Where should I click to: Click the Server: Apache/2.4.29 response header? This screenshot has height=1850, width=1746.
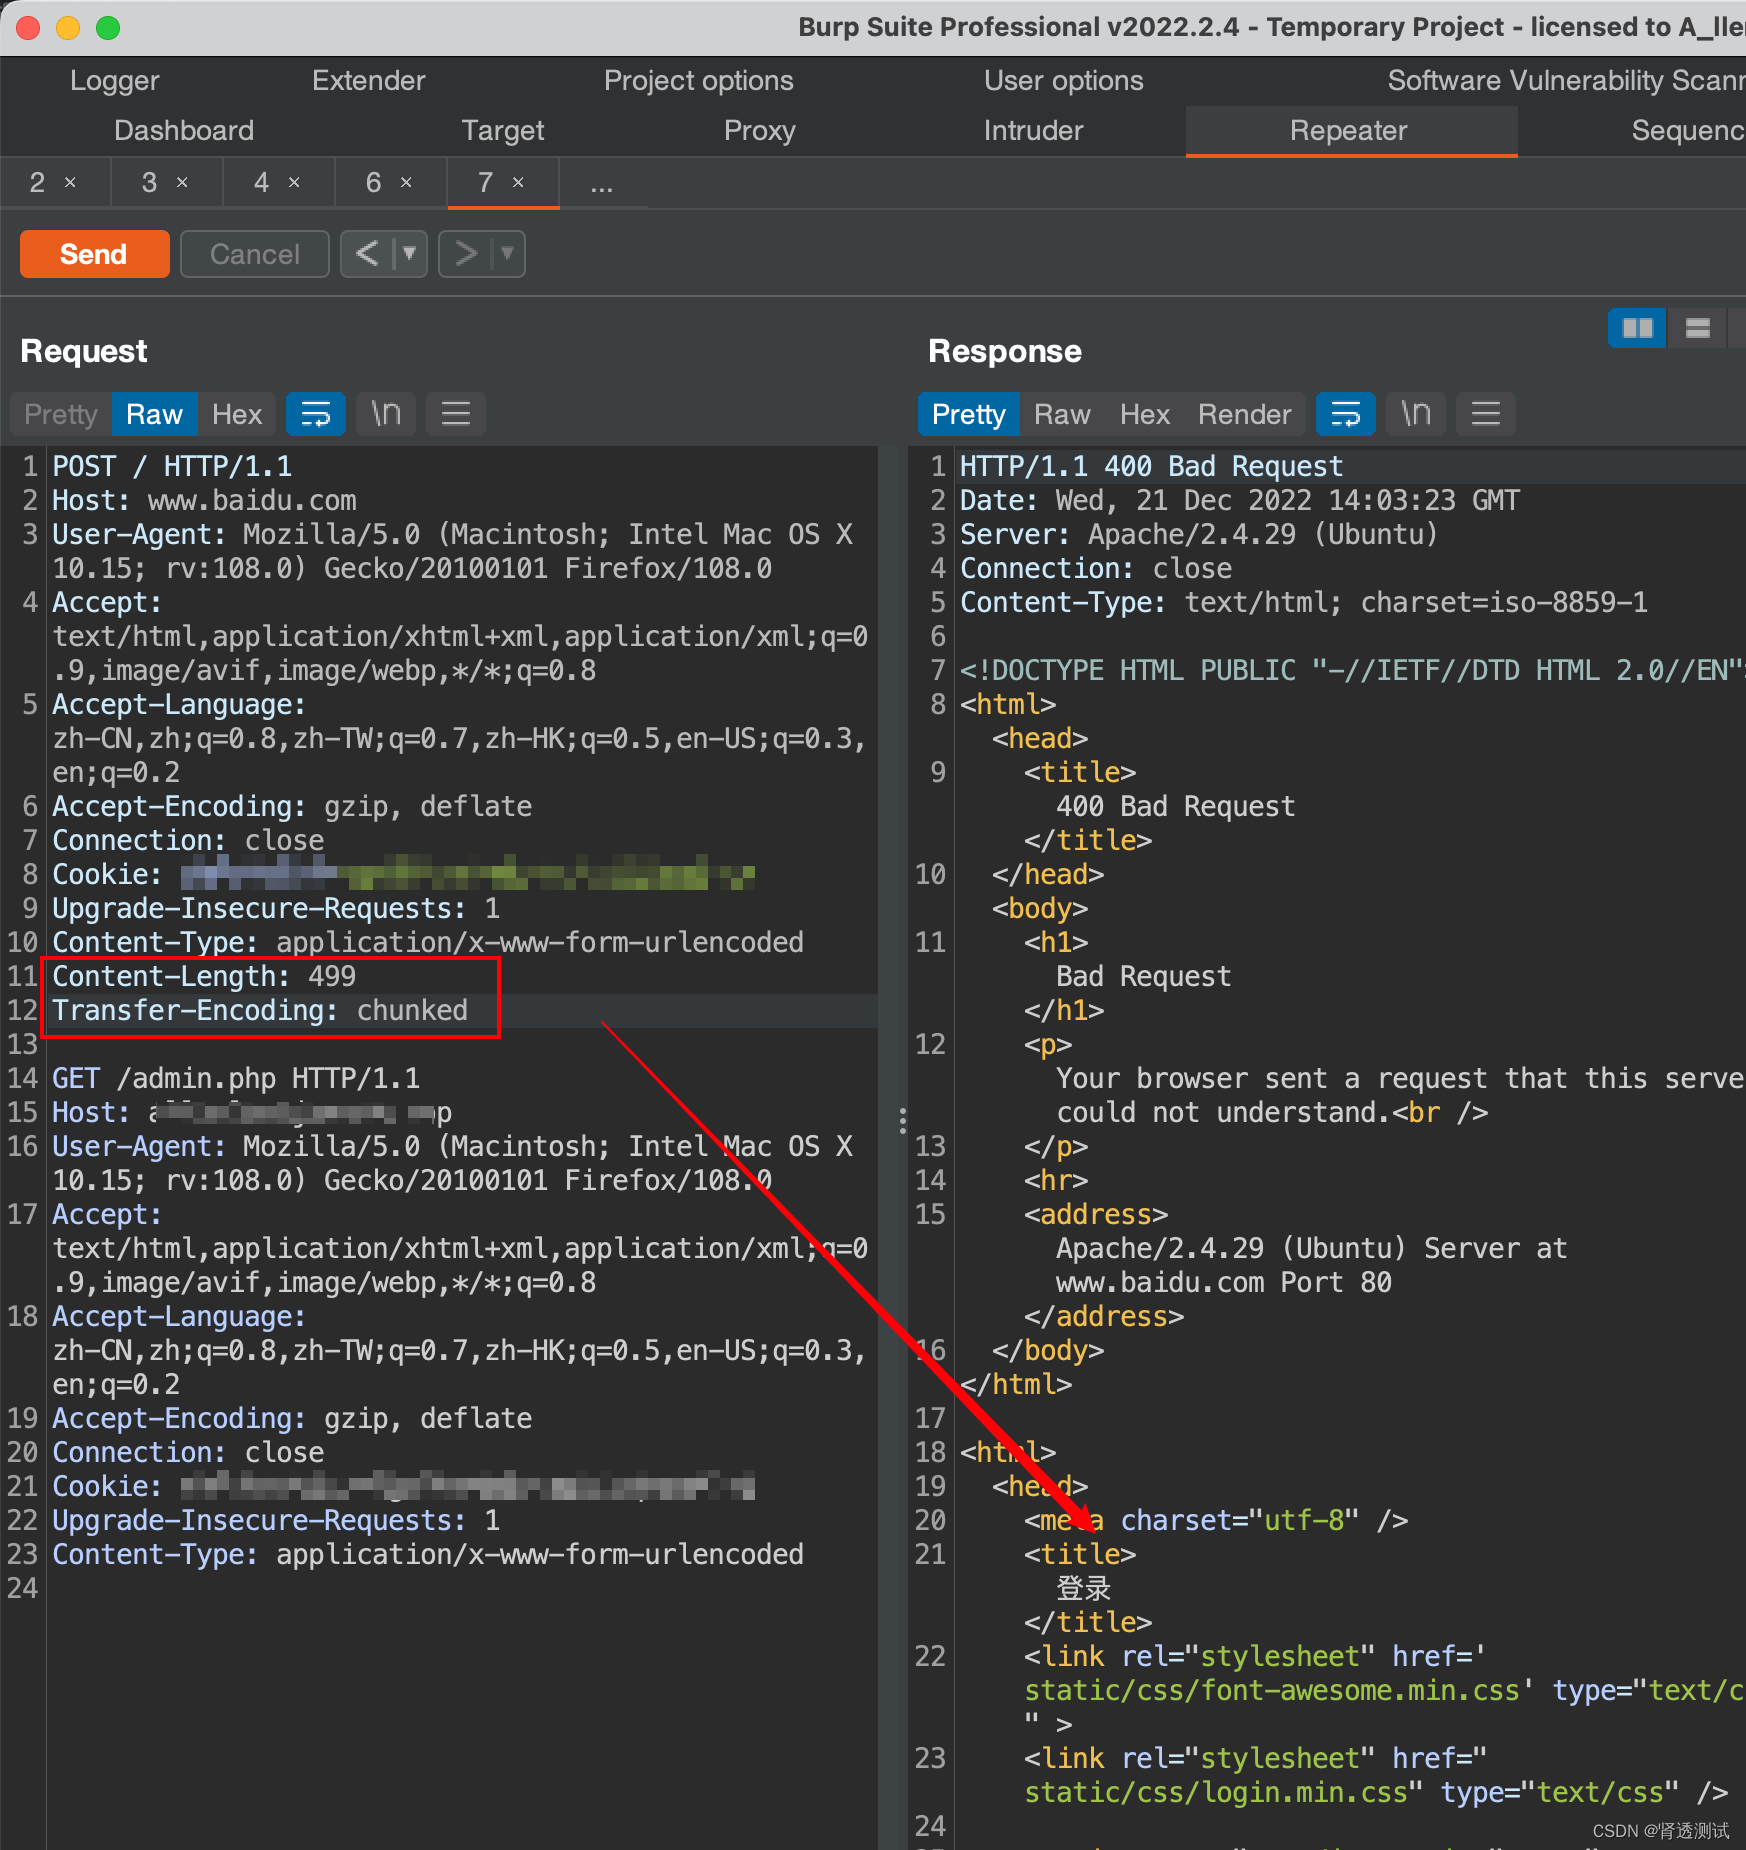(x=1198, y=534)
